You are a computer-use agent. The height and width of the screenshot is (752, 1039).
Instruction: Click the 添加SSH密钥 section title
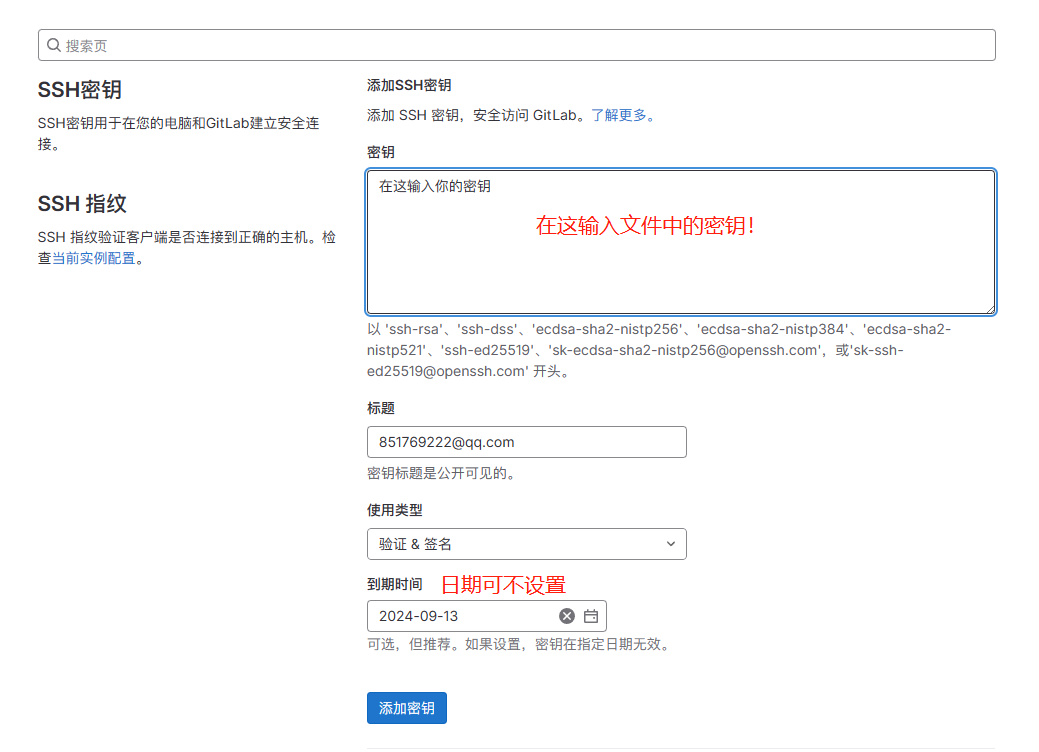pos(409,85)
